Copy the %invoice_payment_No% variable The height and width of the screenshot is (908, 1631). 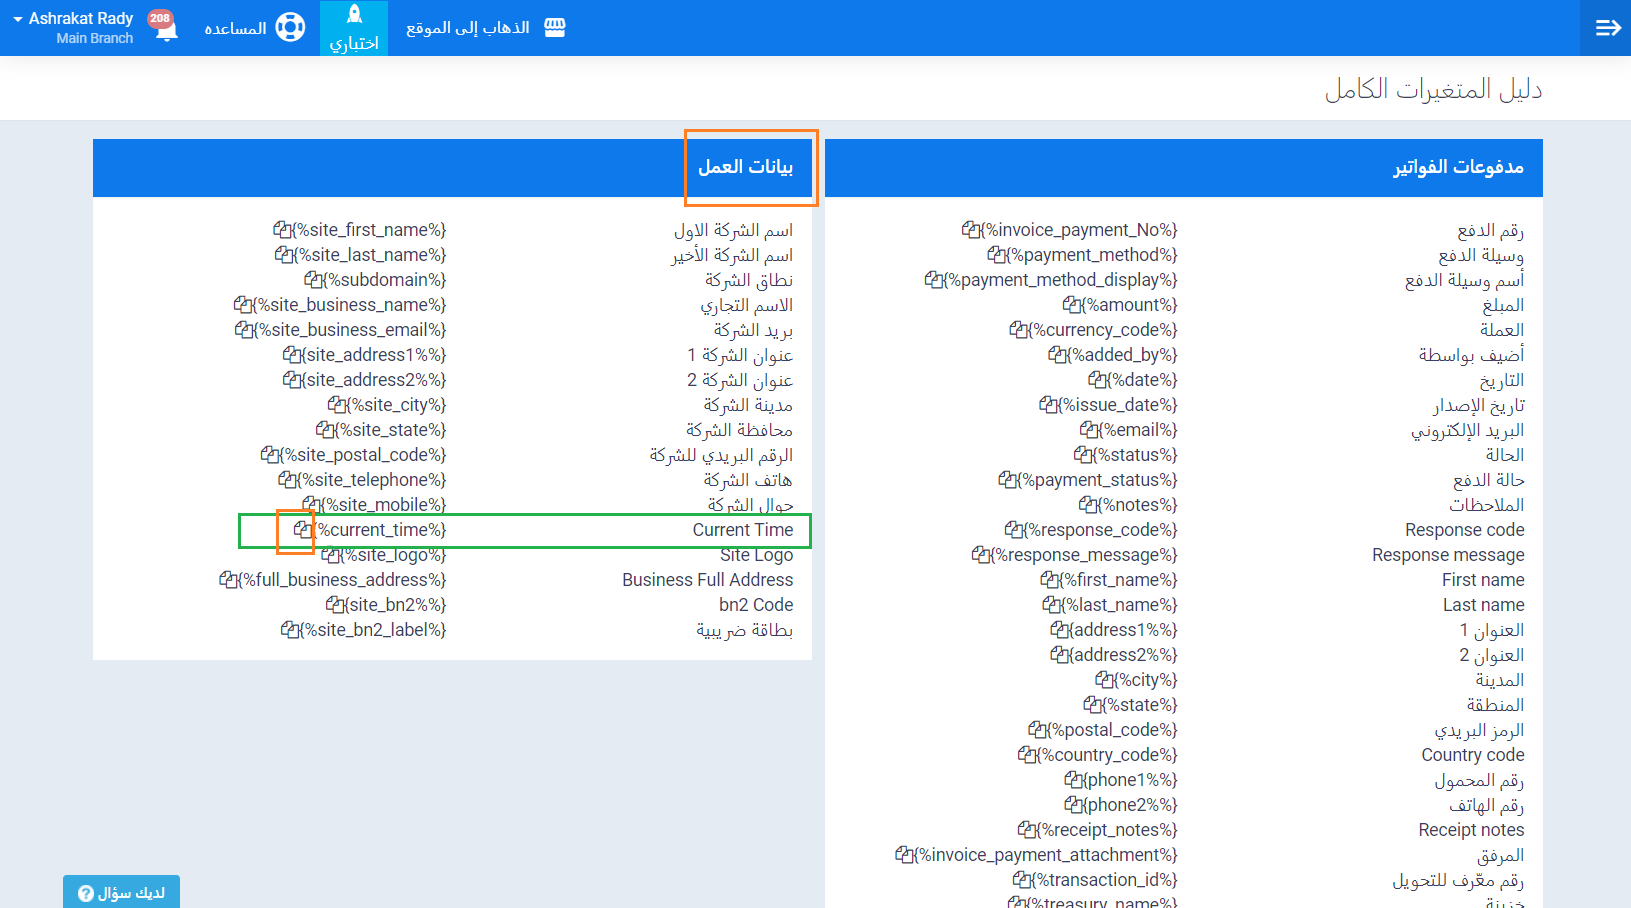[x=970, y=230]
